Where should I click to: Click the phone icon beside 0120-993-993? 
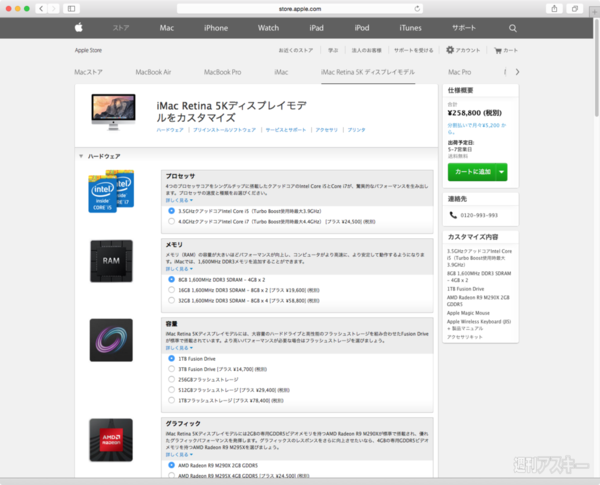pos(453,215)
